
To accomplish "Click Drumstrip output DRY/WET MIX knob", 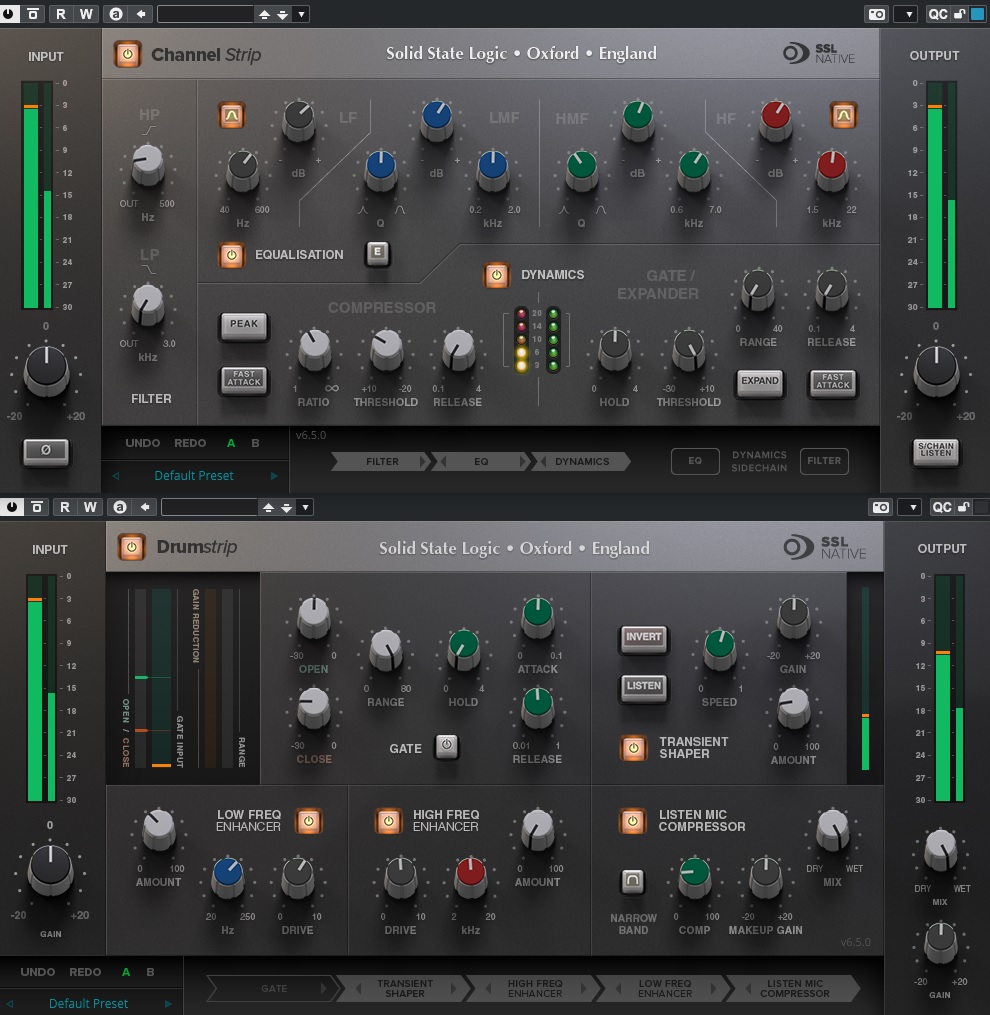I will pyautogui.click(x=940, y=849).
